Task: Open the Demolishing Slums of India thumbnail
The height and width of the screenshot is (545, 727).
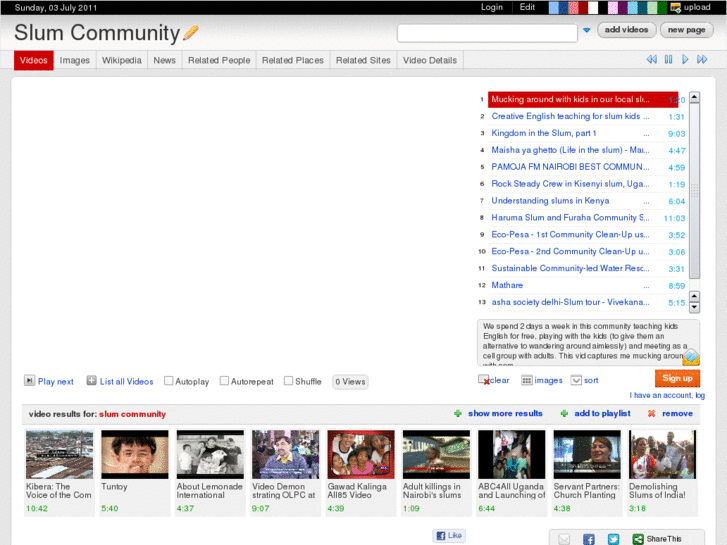Action: (663, 454)
